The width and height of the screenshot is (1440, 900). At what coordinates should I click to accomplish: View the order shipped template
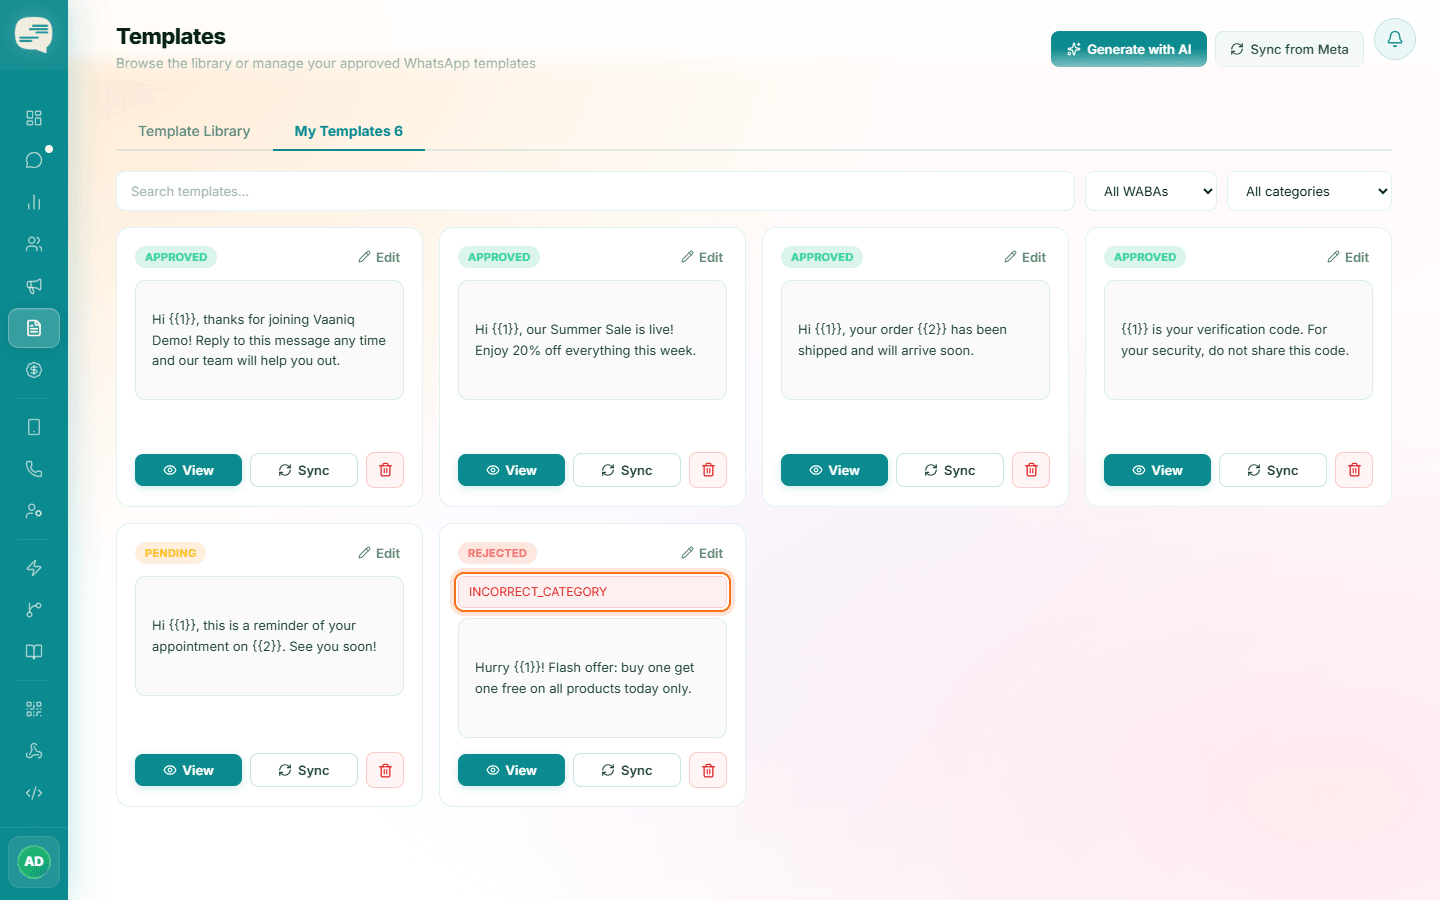click(x=834, y=470)
